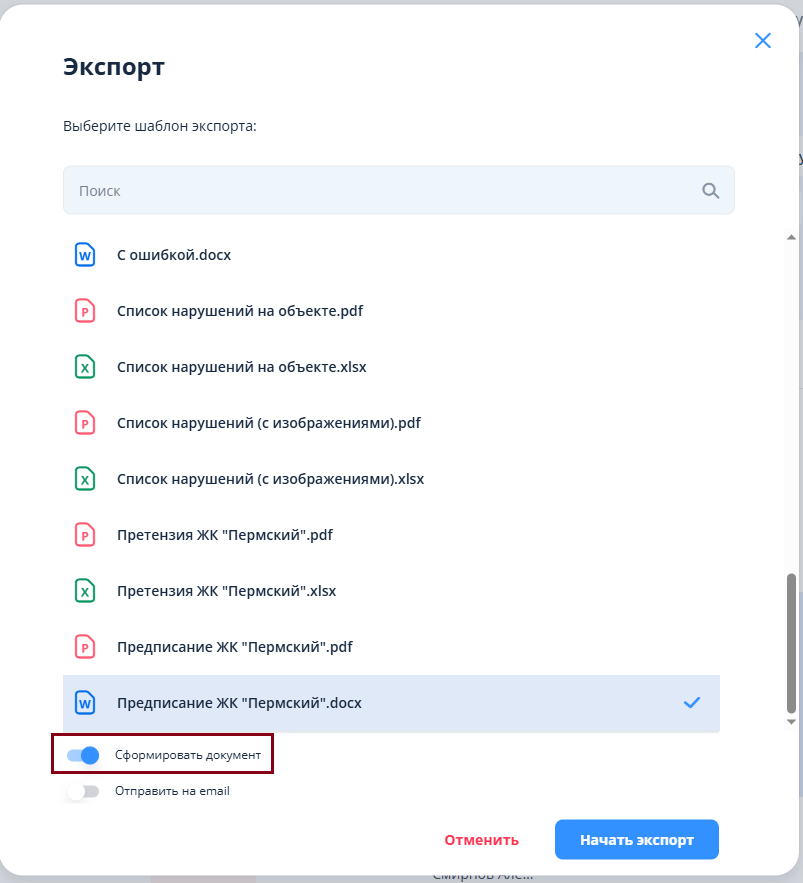Choose the Претензия ЖК "Пермский".pdf template name

click(225, 535)
